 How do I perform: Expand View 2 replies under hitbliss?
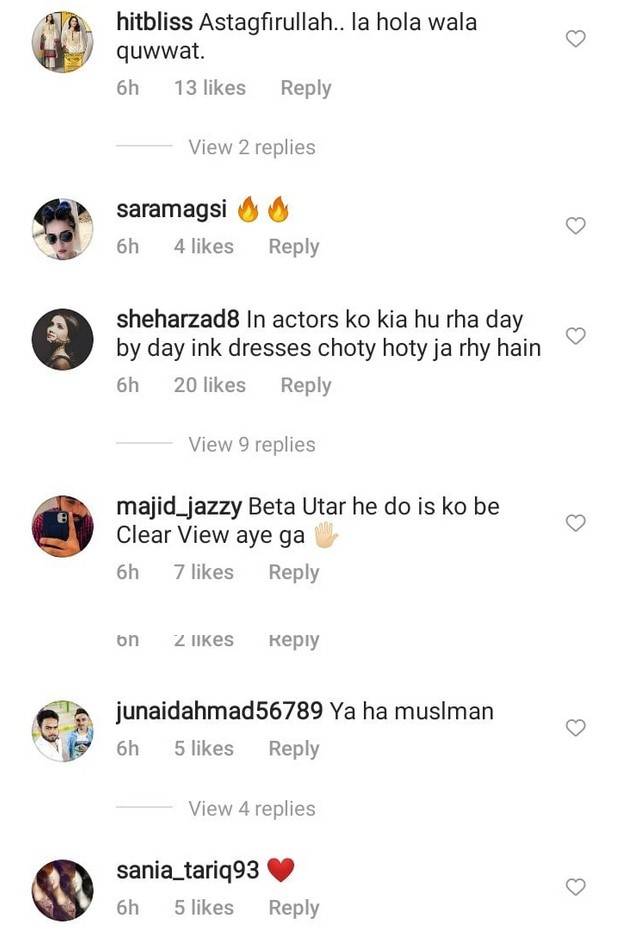click(251, 147)
